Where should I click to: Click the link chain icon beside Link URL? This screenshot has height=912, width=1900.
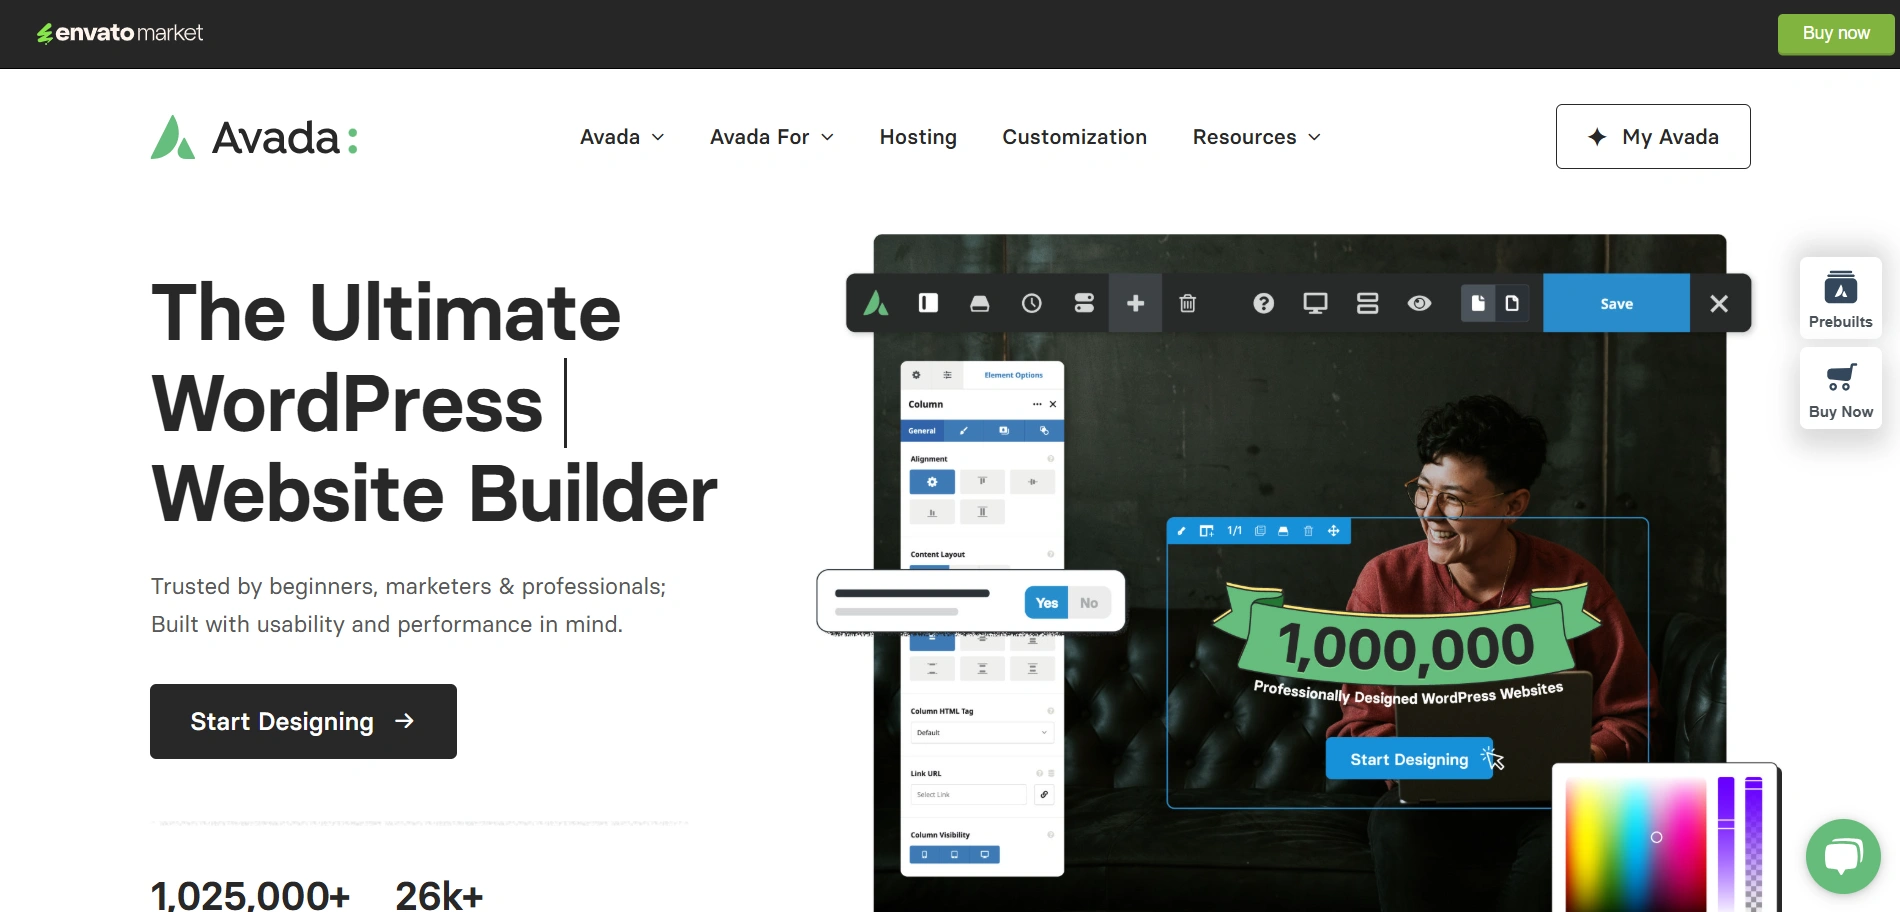coord(1044,795)
